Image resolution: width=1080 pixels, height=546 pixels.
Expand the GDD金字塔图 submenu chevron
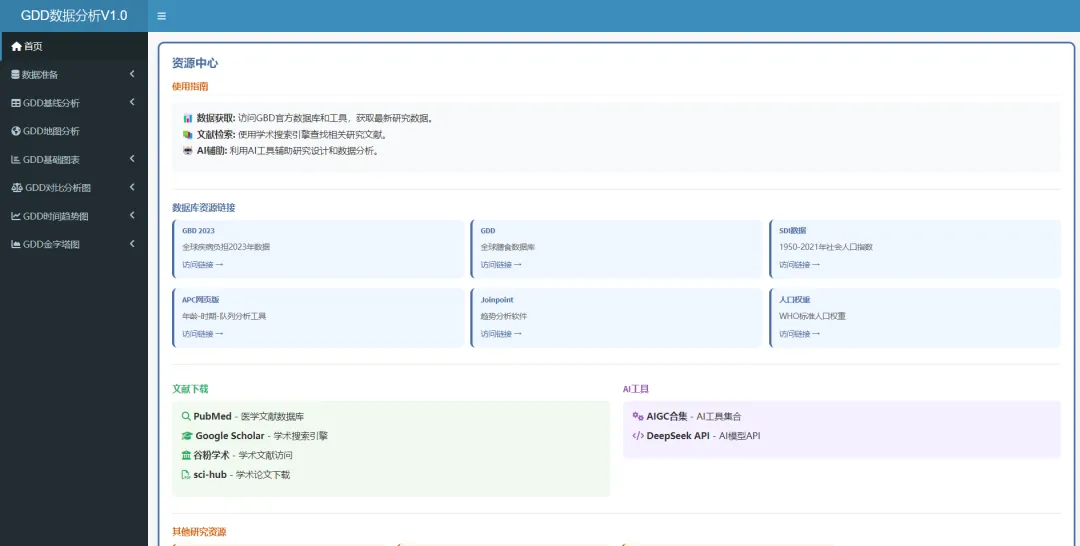tap(132, 243)
